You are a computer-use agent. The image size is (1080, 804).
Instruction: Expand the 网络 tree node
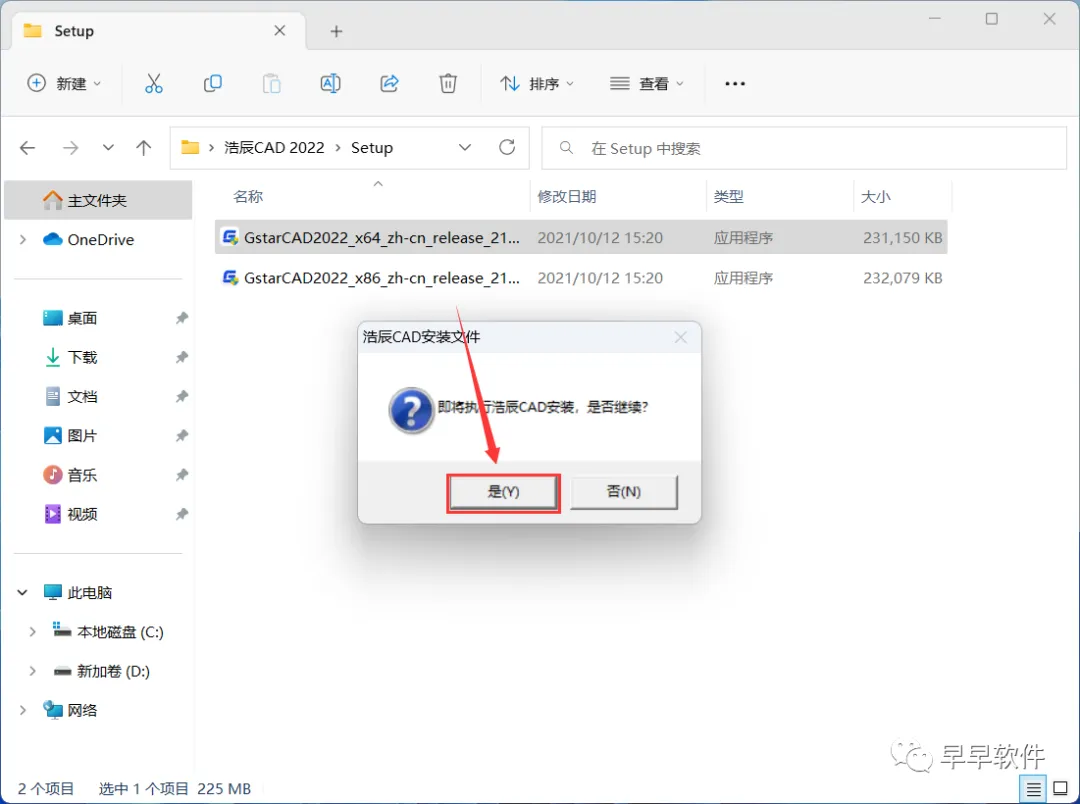23,710
